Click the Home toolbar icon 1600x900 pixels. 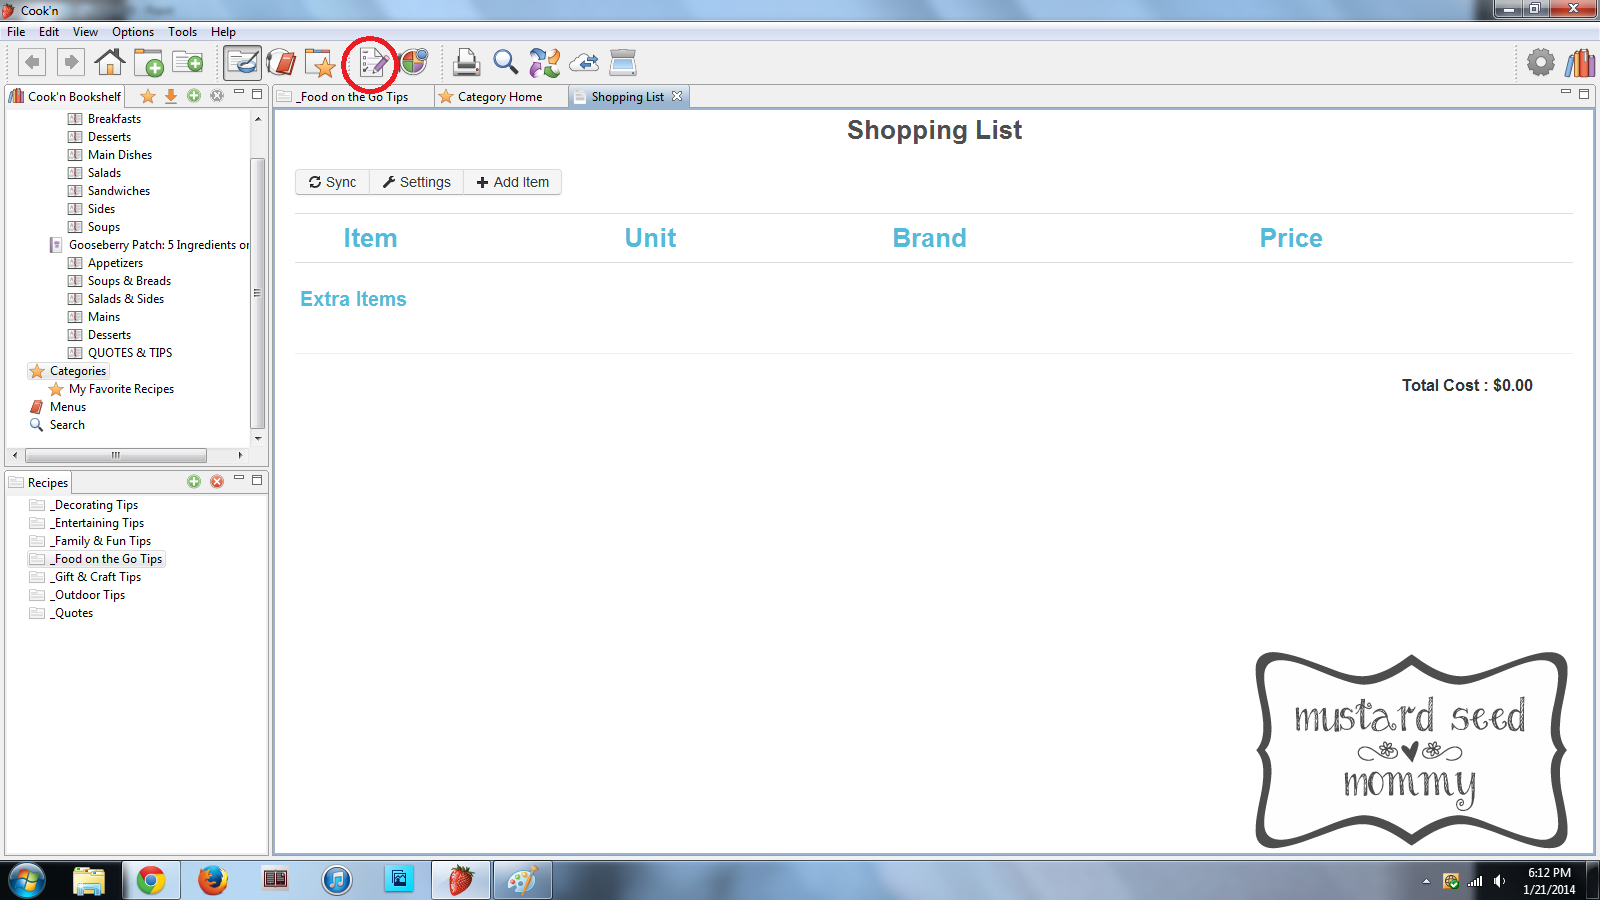point(109,62)
